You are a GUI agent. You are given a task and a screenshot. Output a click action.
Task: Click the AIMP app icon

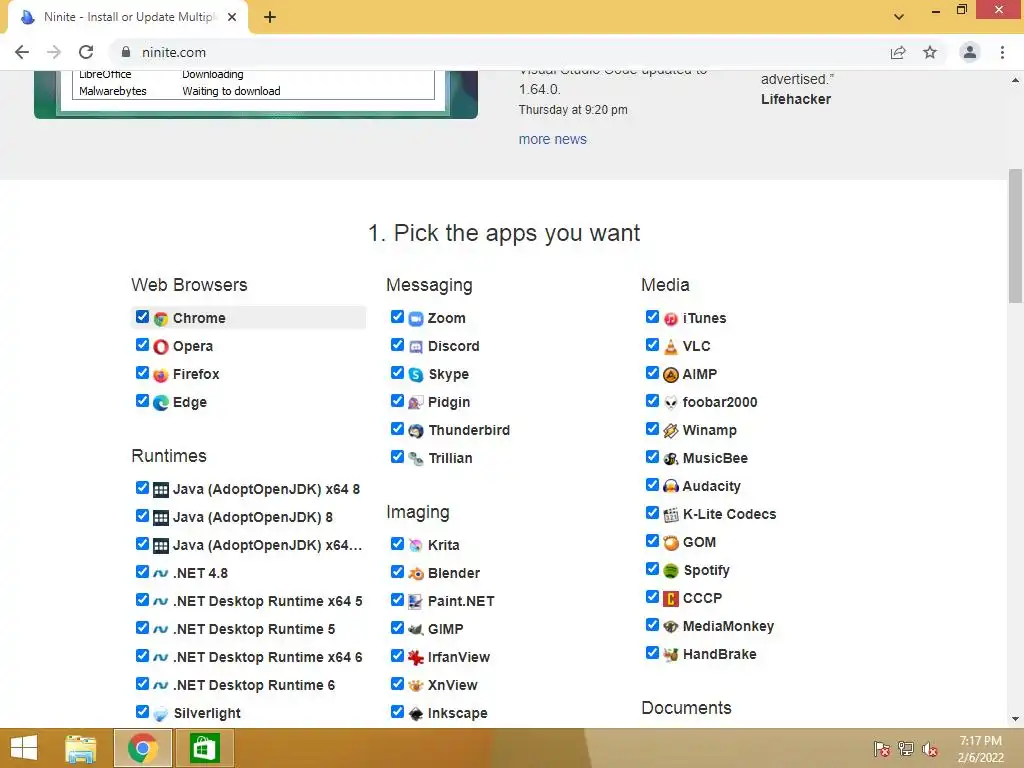pyautogui.click(x=671, y=375)
